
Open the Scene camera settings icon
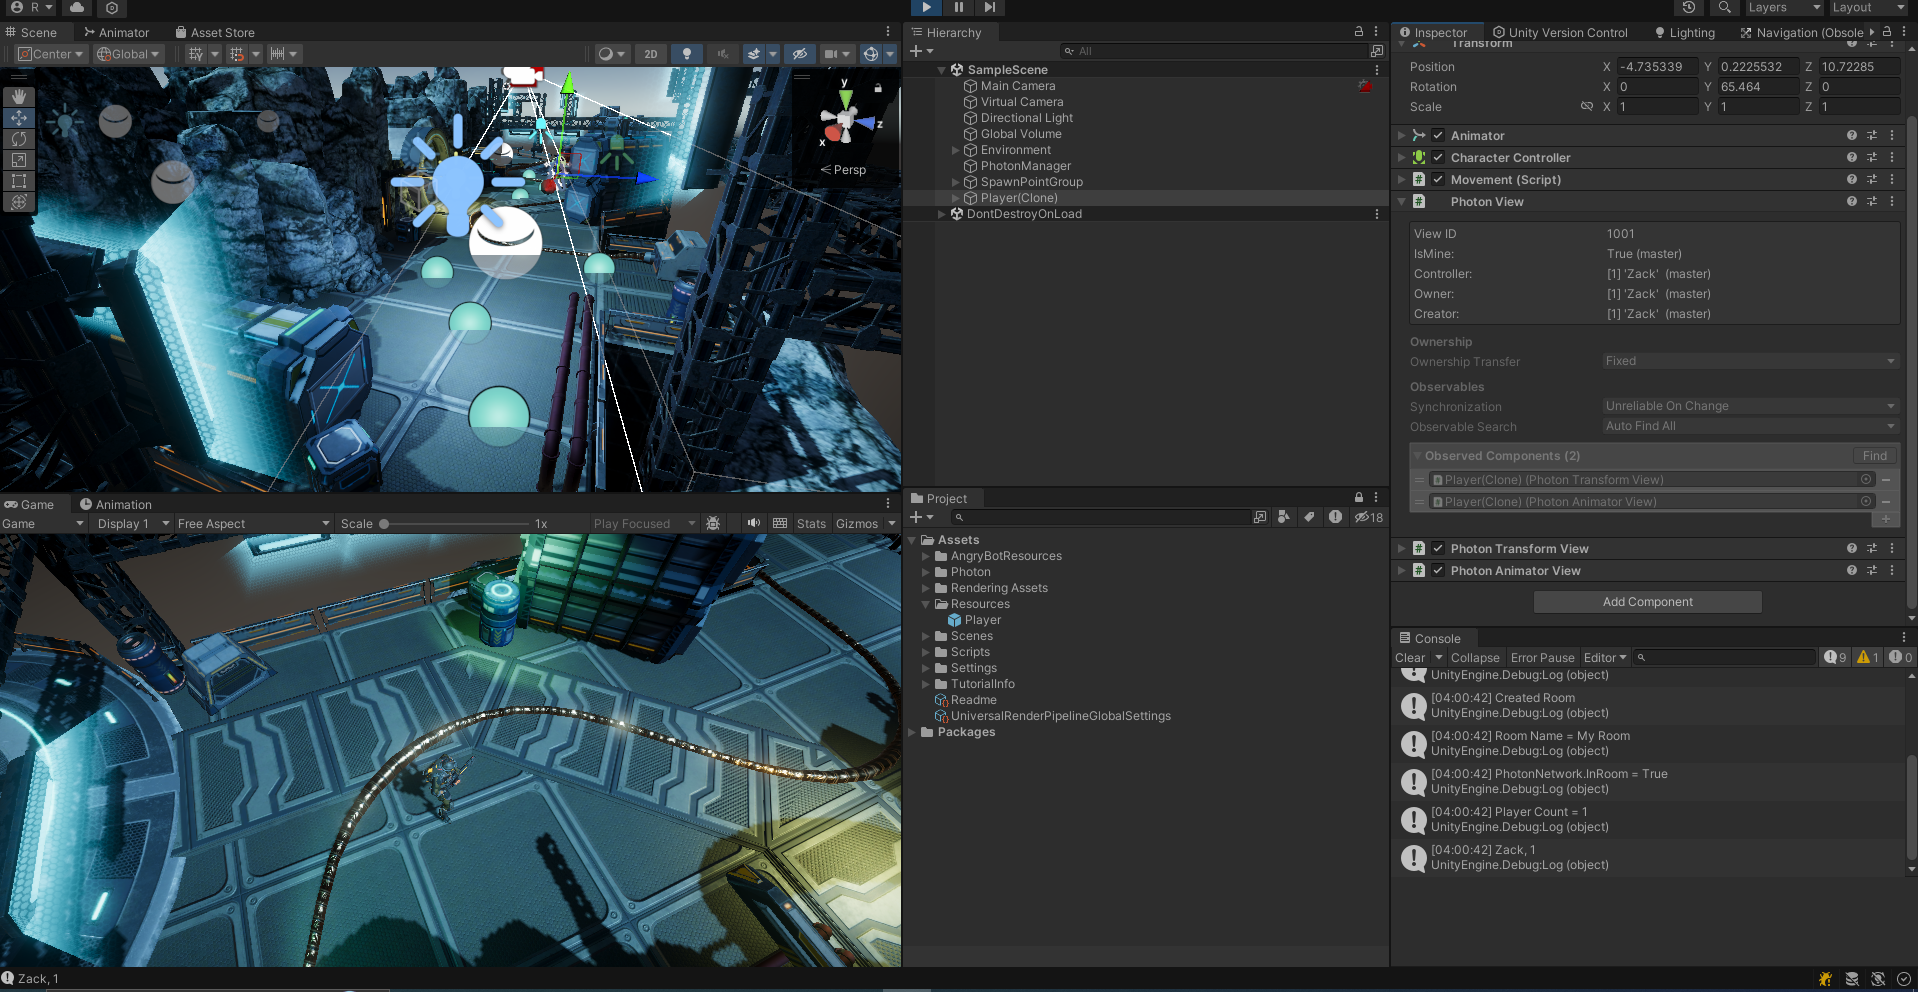(x=830, y=54)
